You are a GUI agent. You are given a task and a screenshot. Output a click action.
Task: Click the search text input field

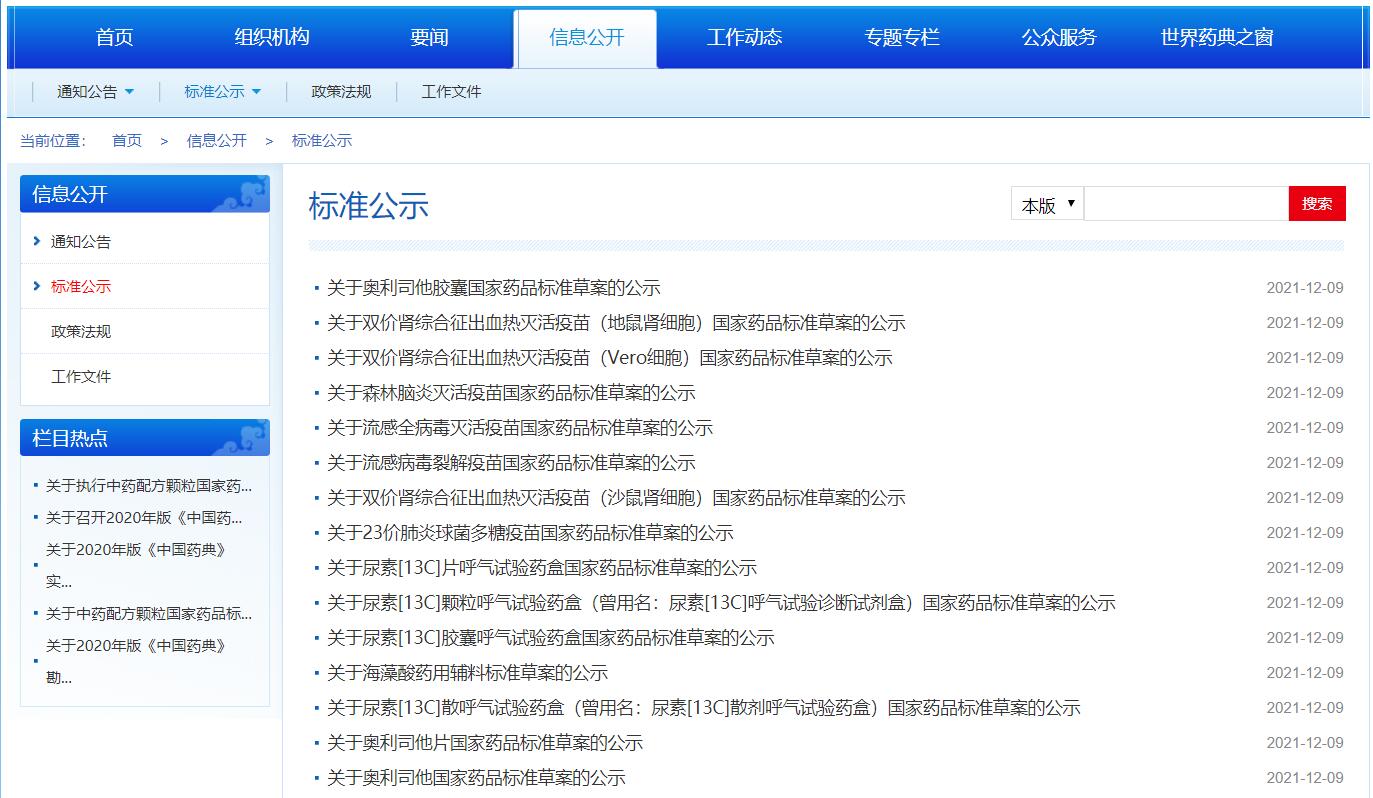click(1186, 204)
